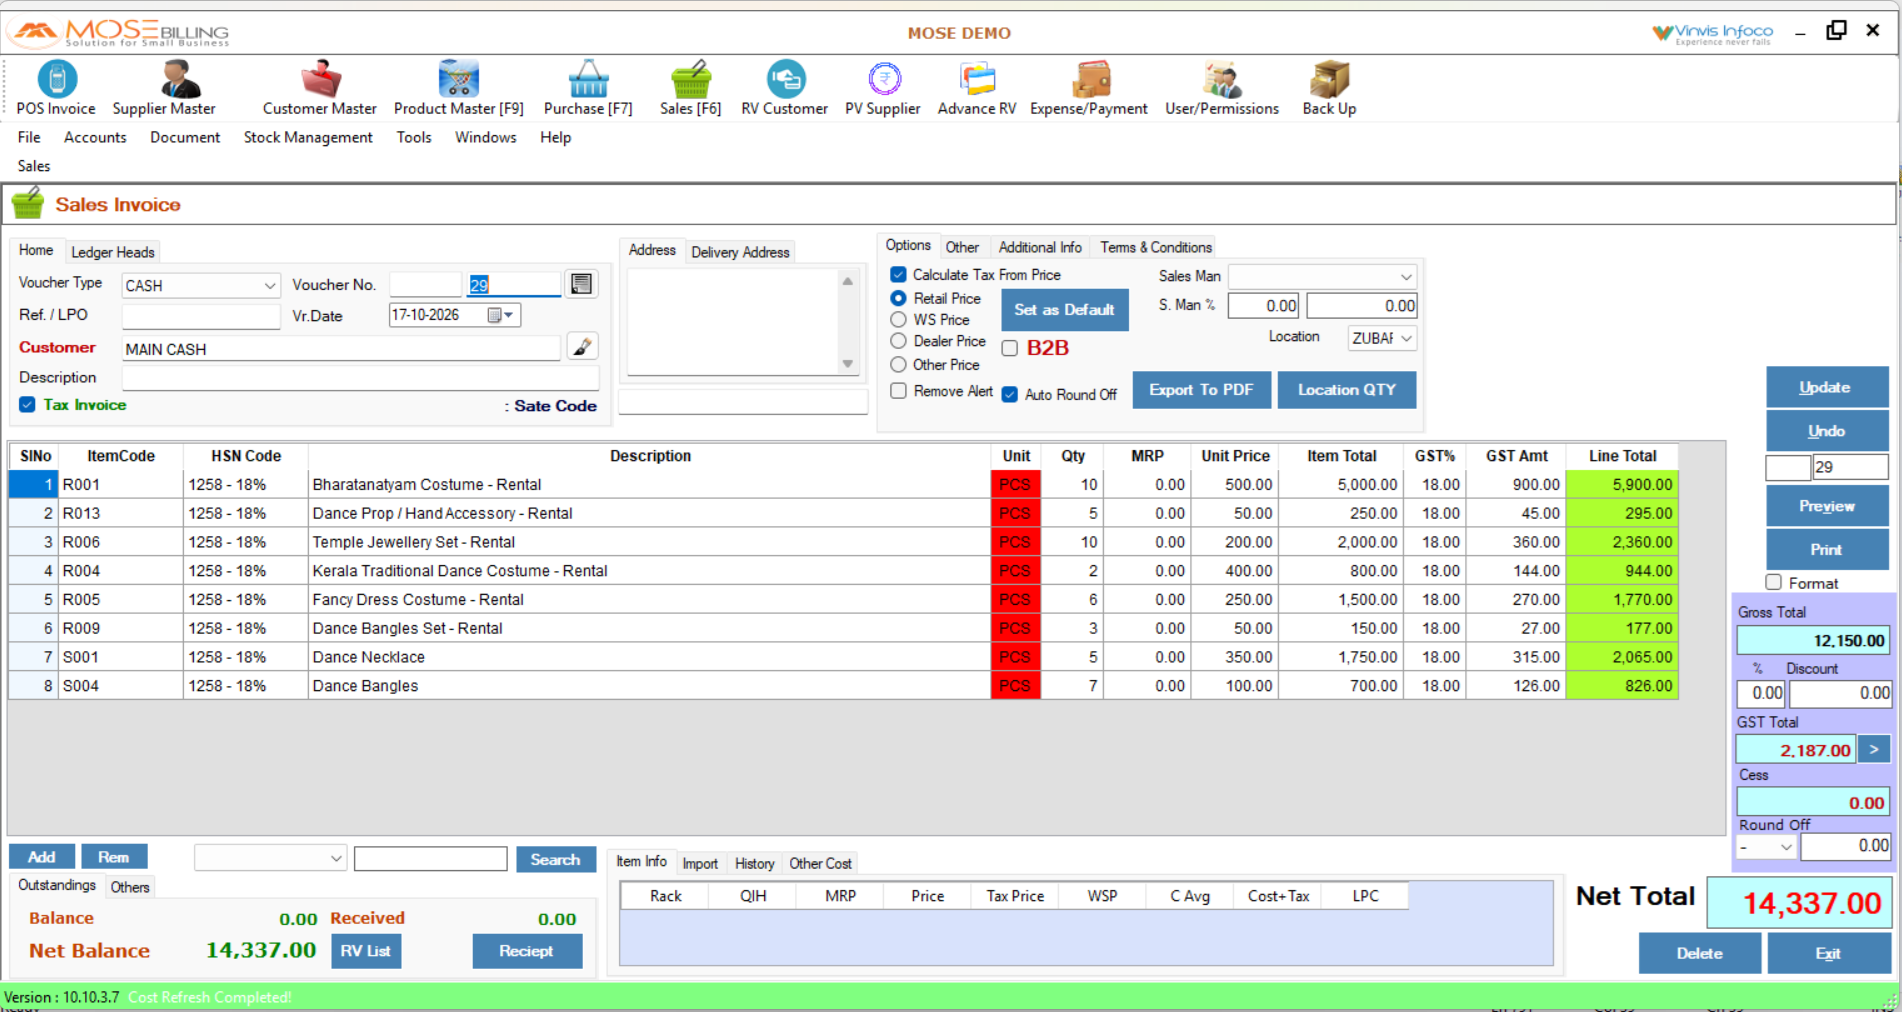Click the Print button
Screen dimensions: 1902x1012
pos(1826,549)
